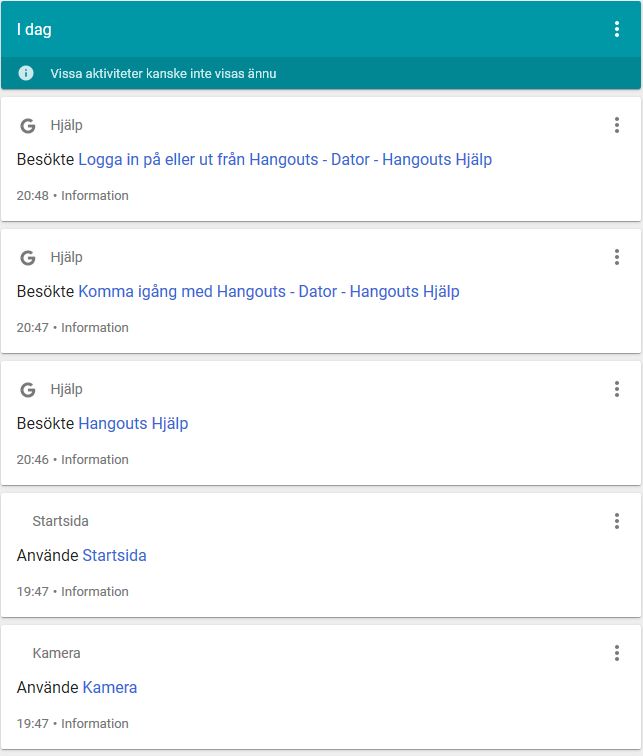Screen dimensions: 643x756
Task: Open options for the 20:46 Hangouts Hjälp entry
Action: pos(616,389)
